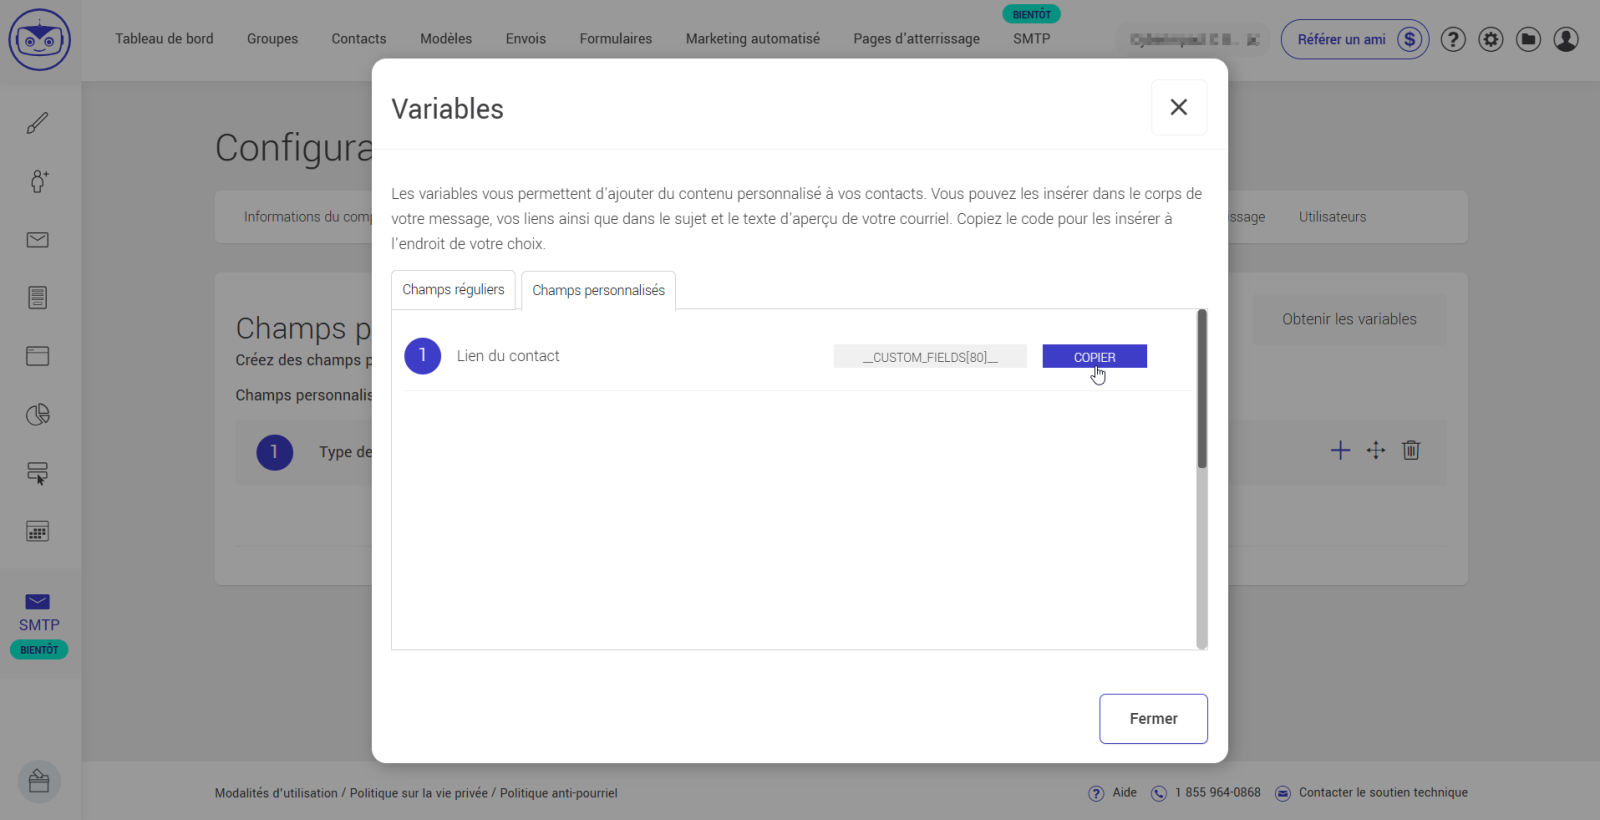Open the Modèles menu
The height and width of the screenshot is (820, 1600).
pos(446,39)
